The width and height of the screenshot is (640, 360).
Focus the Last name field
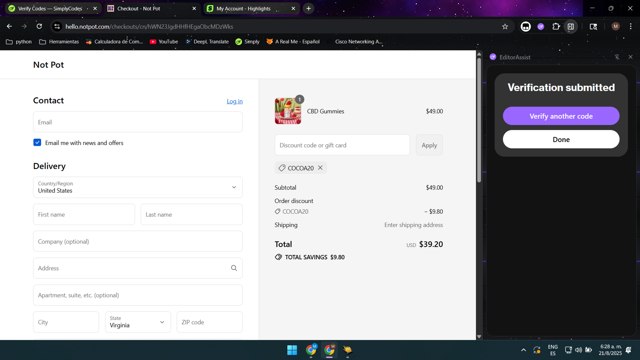click(x=191, y=214)
